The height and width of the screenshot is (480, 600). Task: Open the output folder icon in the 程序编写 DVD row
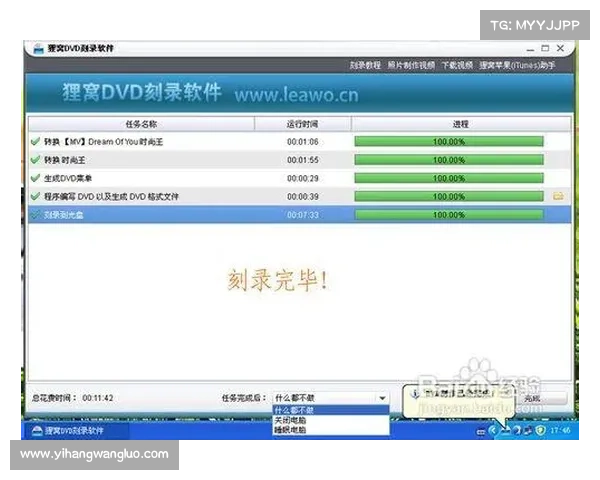click(558, 196)
